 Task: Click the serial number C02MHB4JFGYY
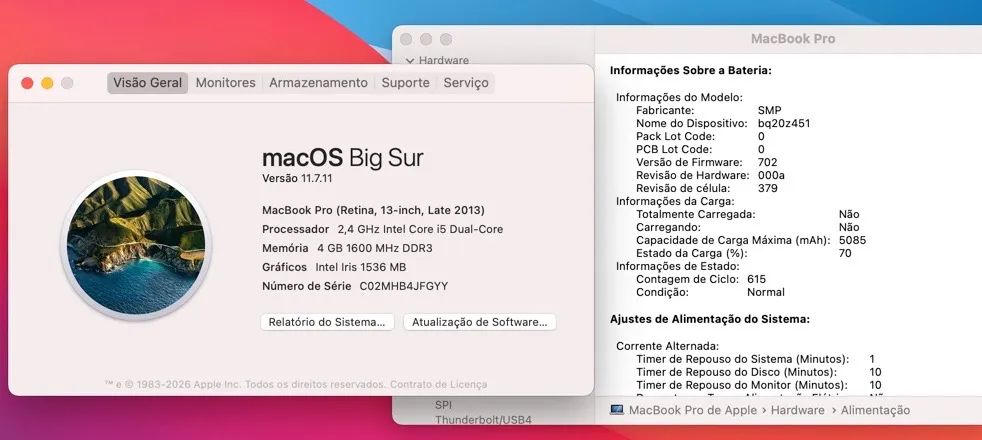click(x=403, y=286)
